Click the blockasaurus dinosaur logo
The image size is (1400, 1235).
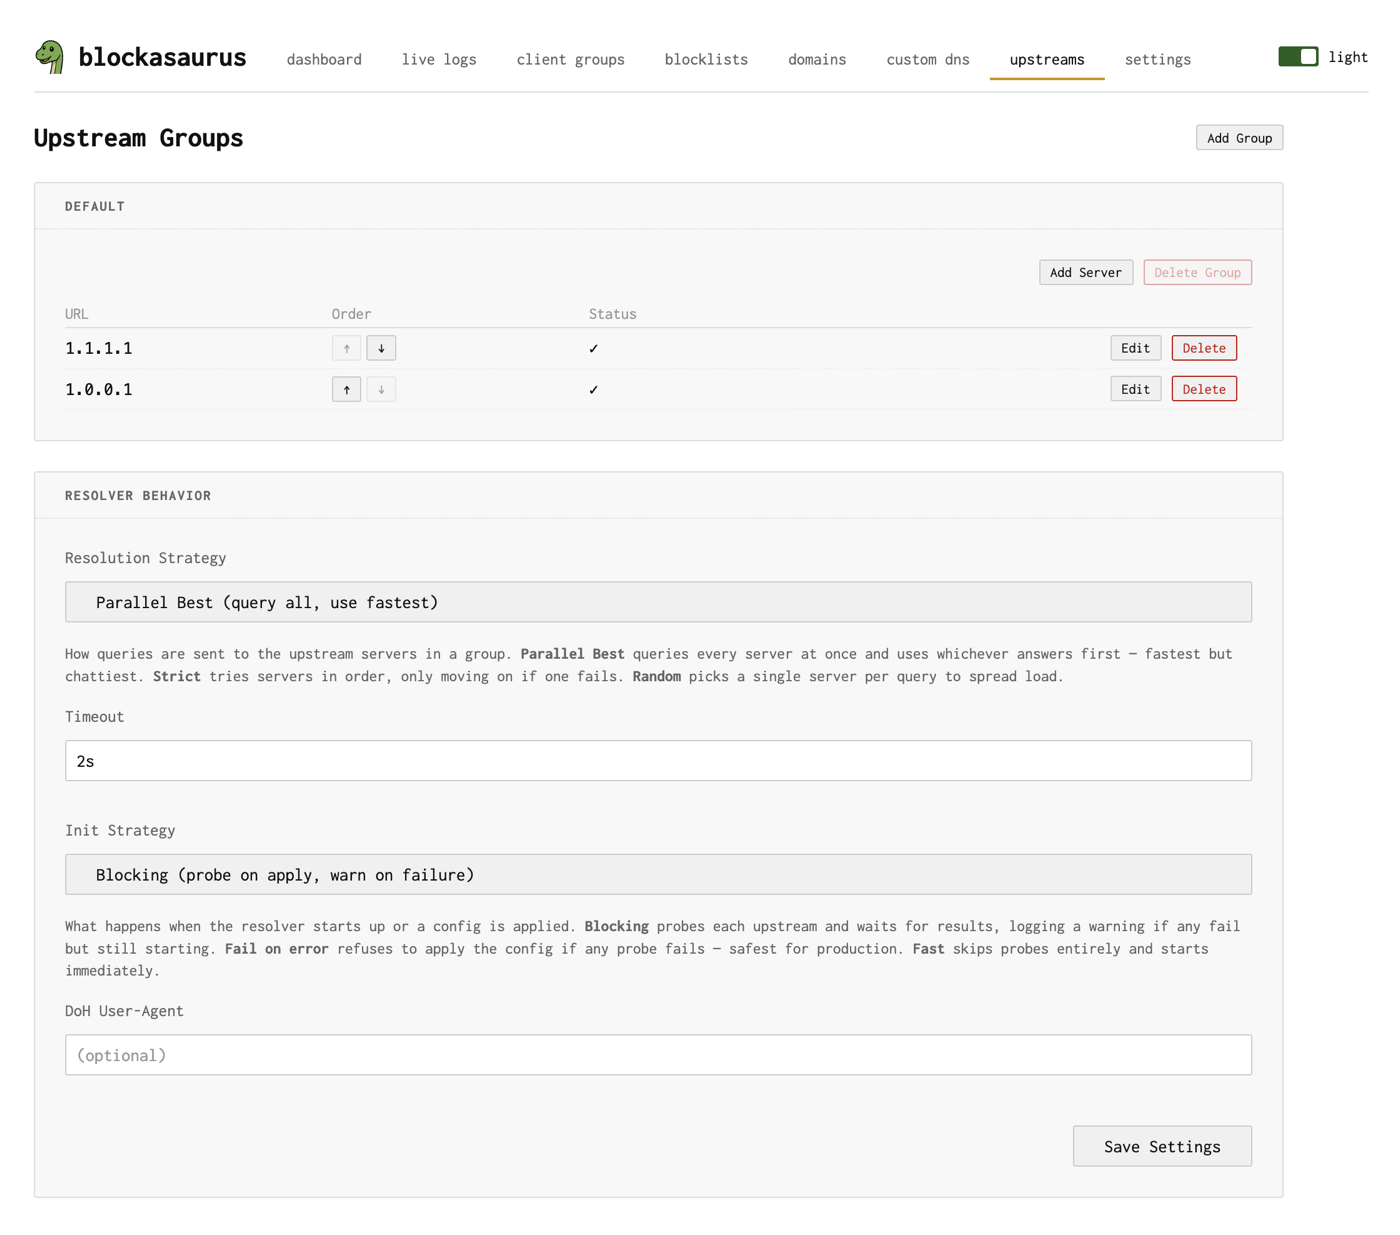50,57
